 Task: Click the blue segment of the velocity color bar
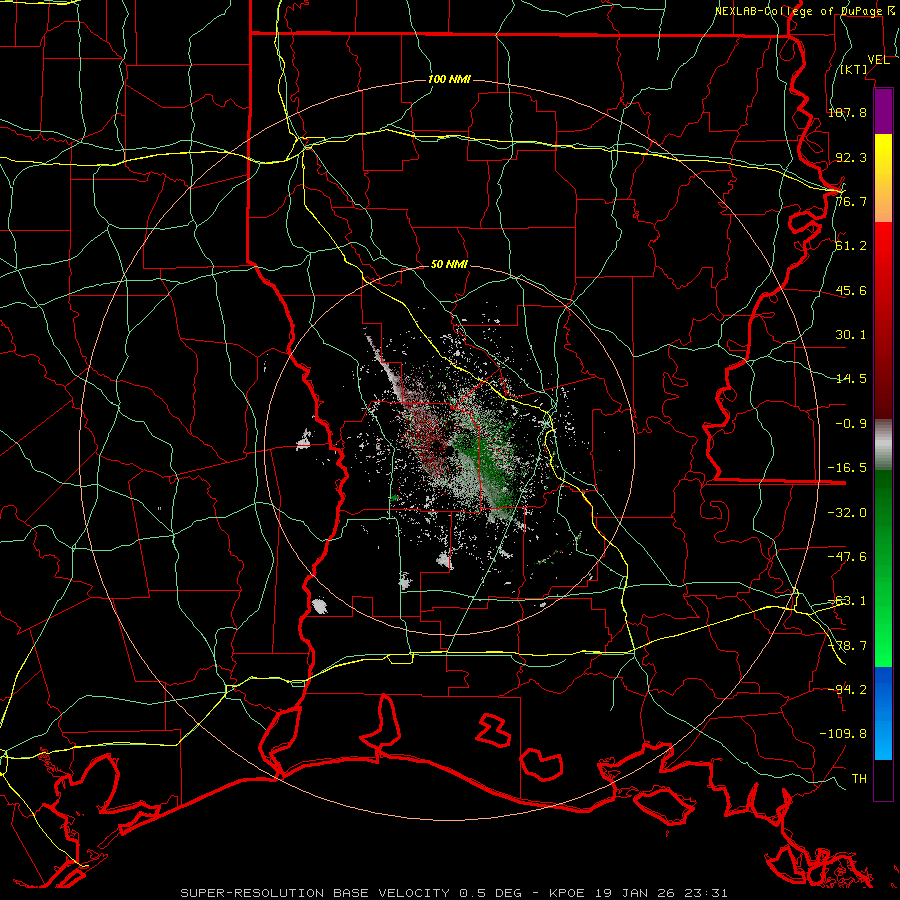(883, 713)
